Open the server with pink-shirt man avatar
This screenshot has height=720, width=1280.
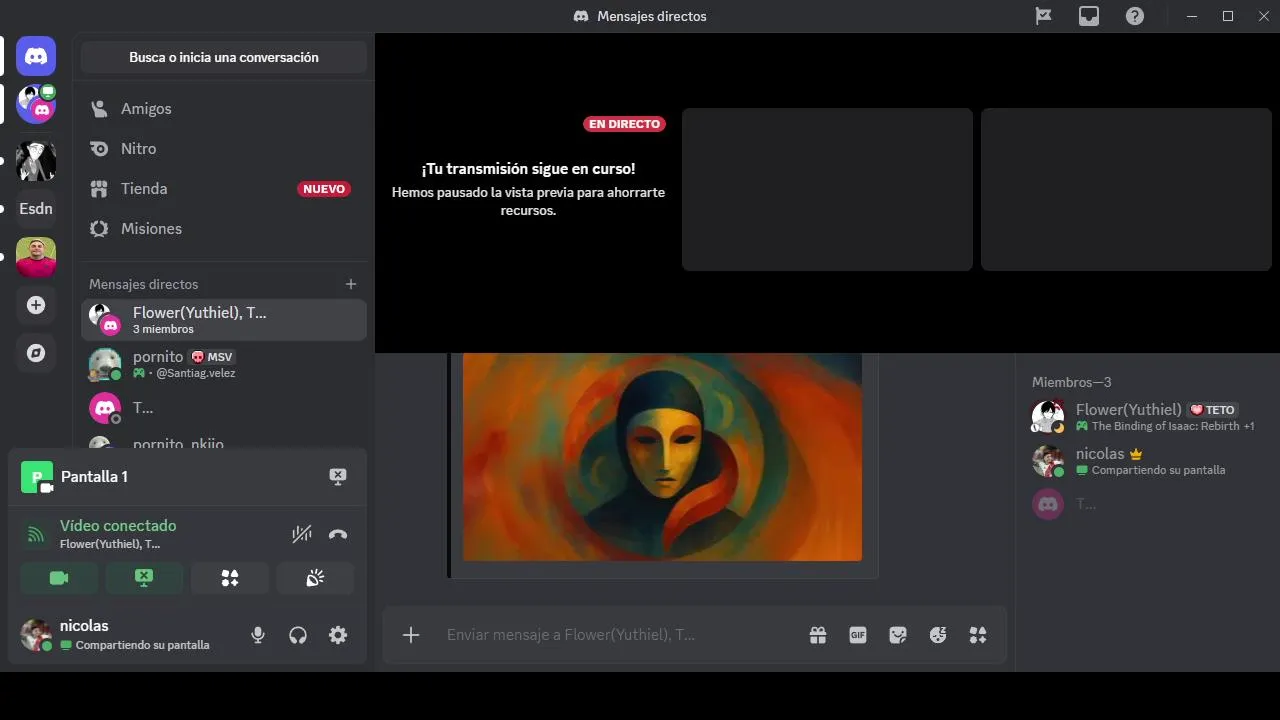pyautogui.click(x=36, y=257)
